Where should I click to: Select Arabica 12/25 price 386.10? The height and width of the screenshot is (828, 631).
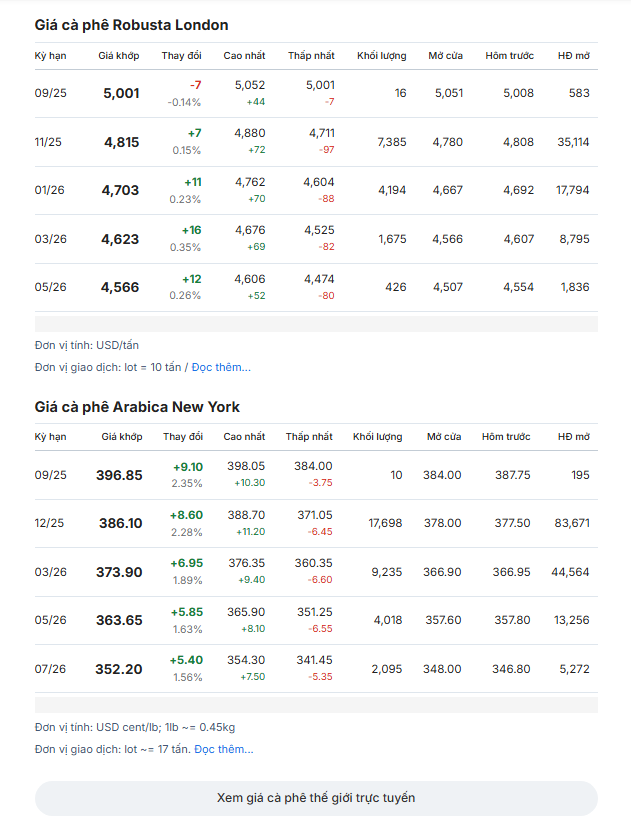tap(121, 523)
